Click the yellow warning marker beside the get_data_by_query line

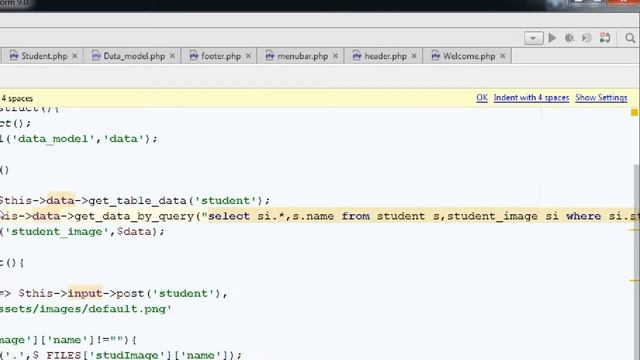pyautogui.click(x=634, y=230)
